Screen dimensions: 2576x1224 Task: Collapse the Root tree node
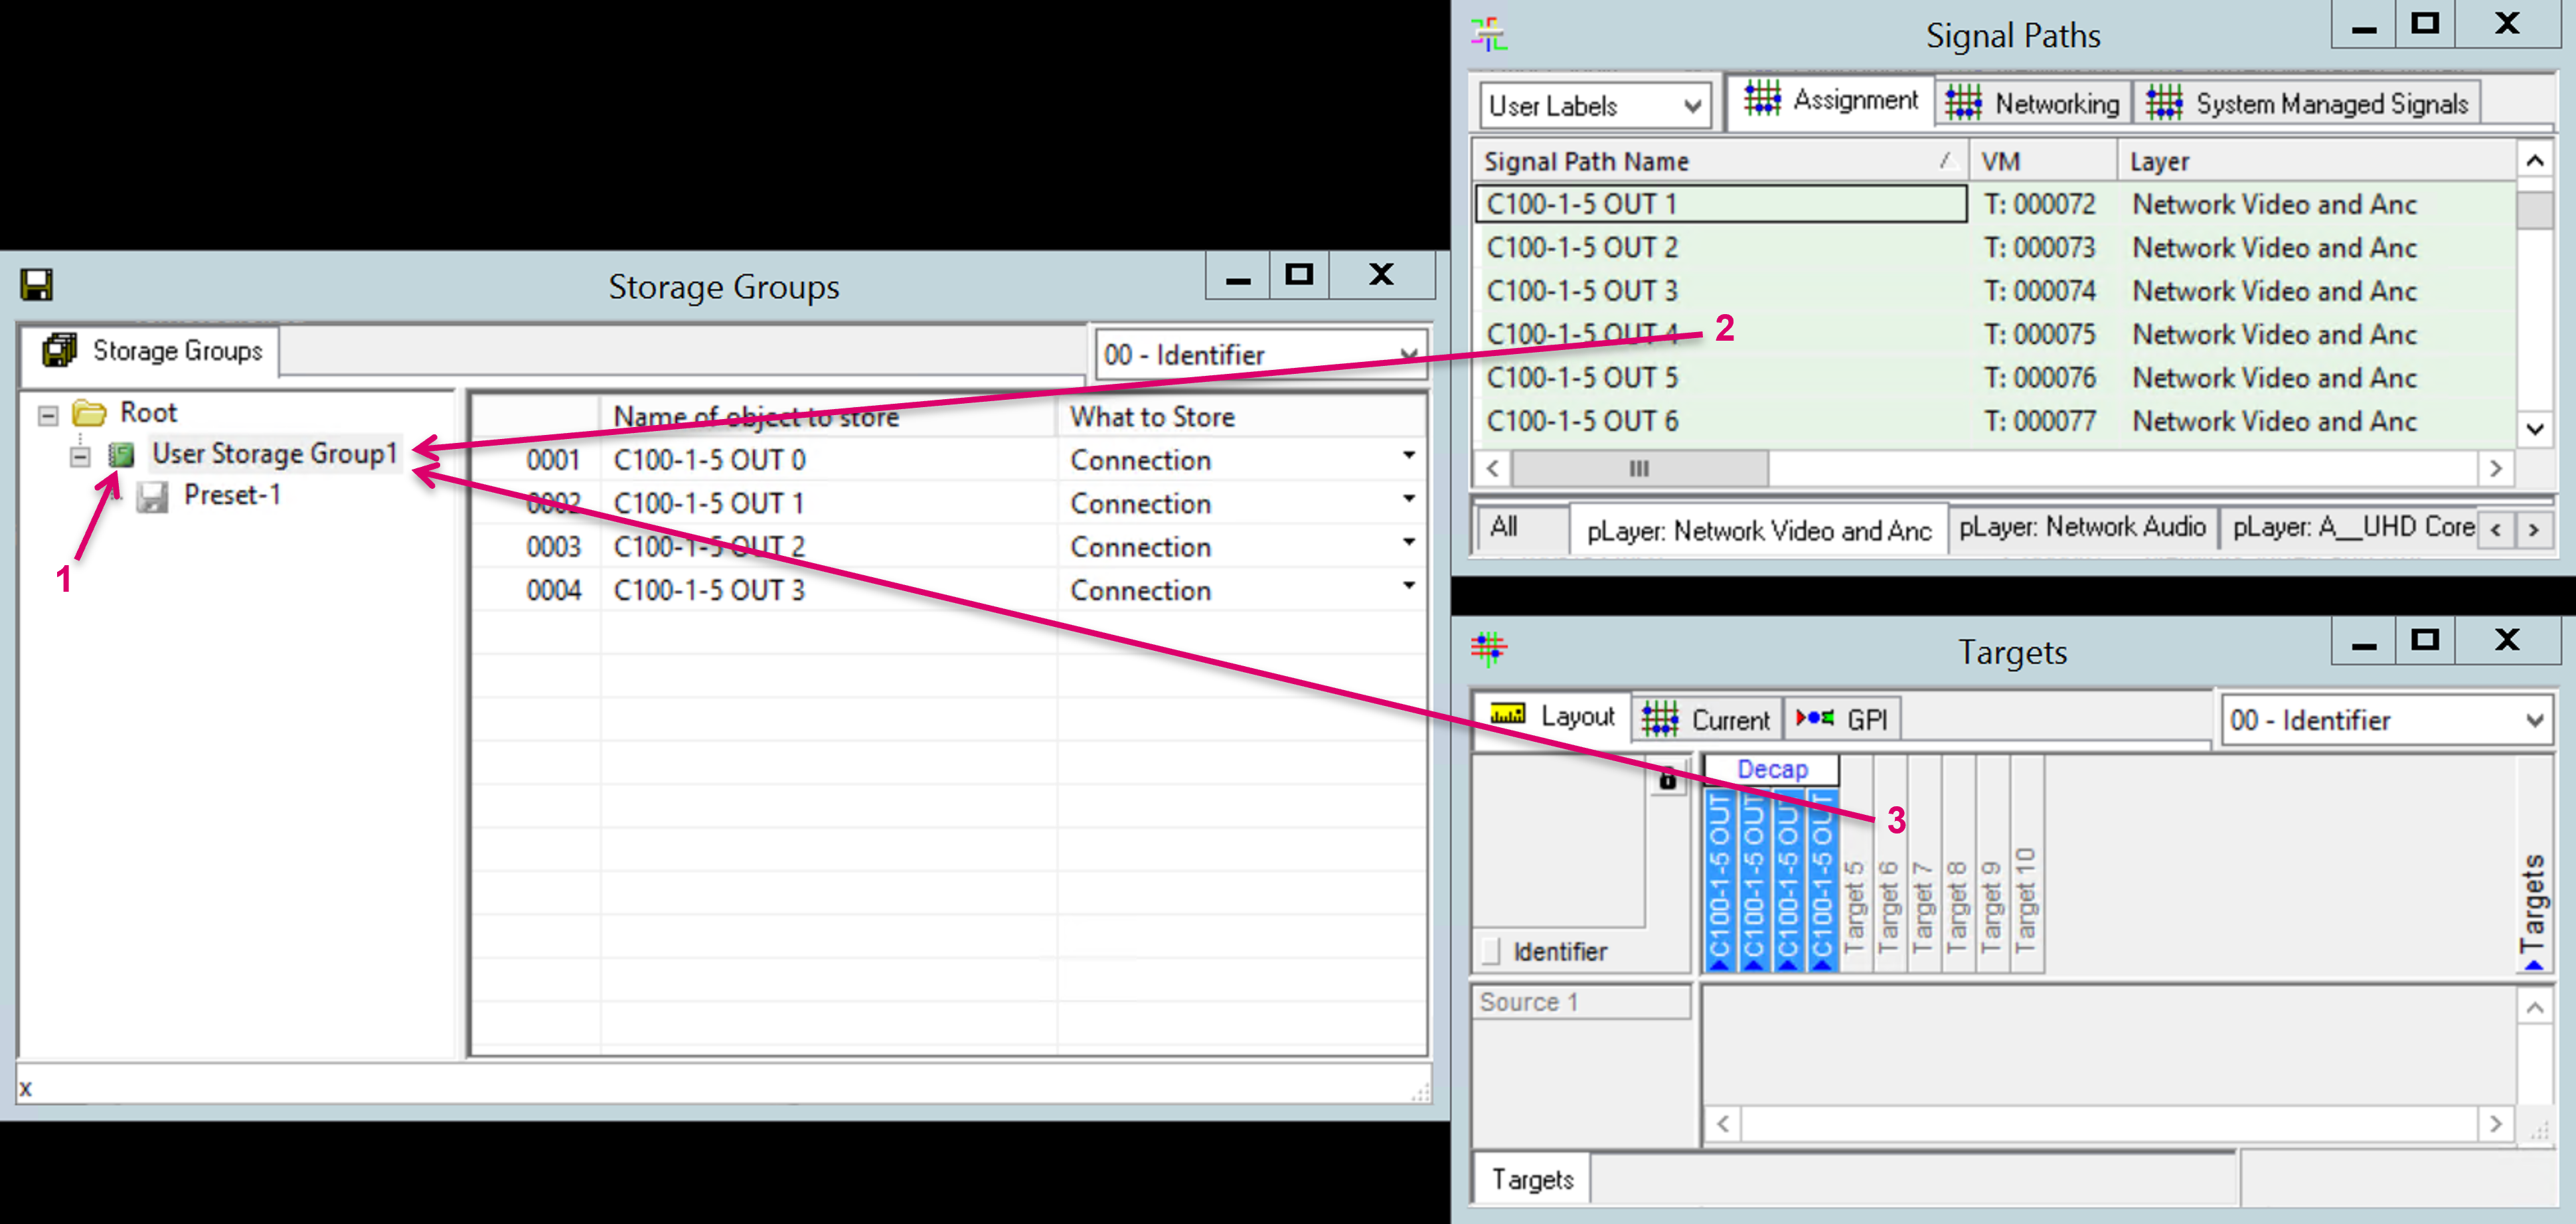pos(48,414)
